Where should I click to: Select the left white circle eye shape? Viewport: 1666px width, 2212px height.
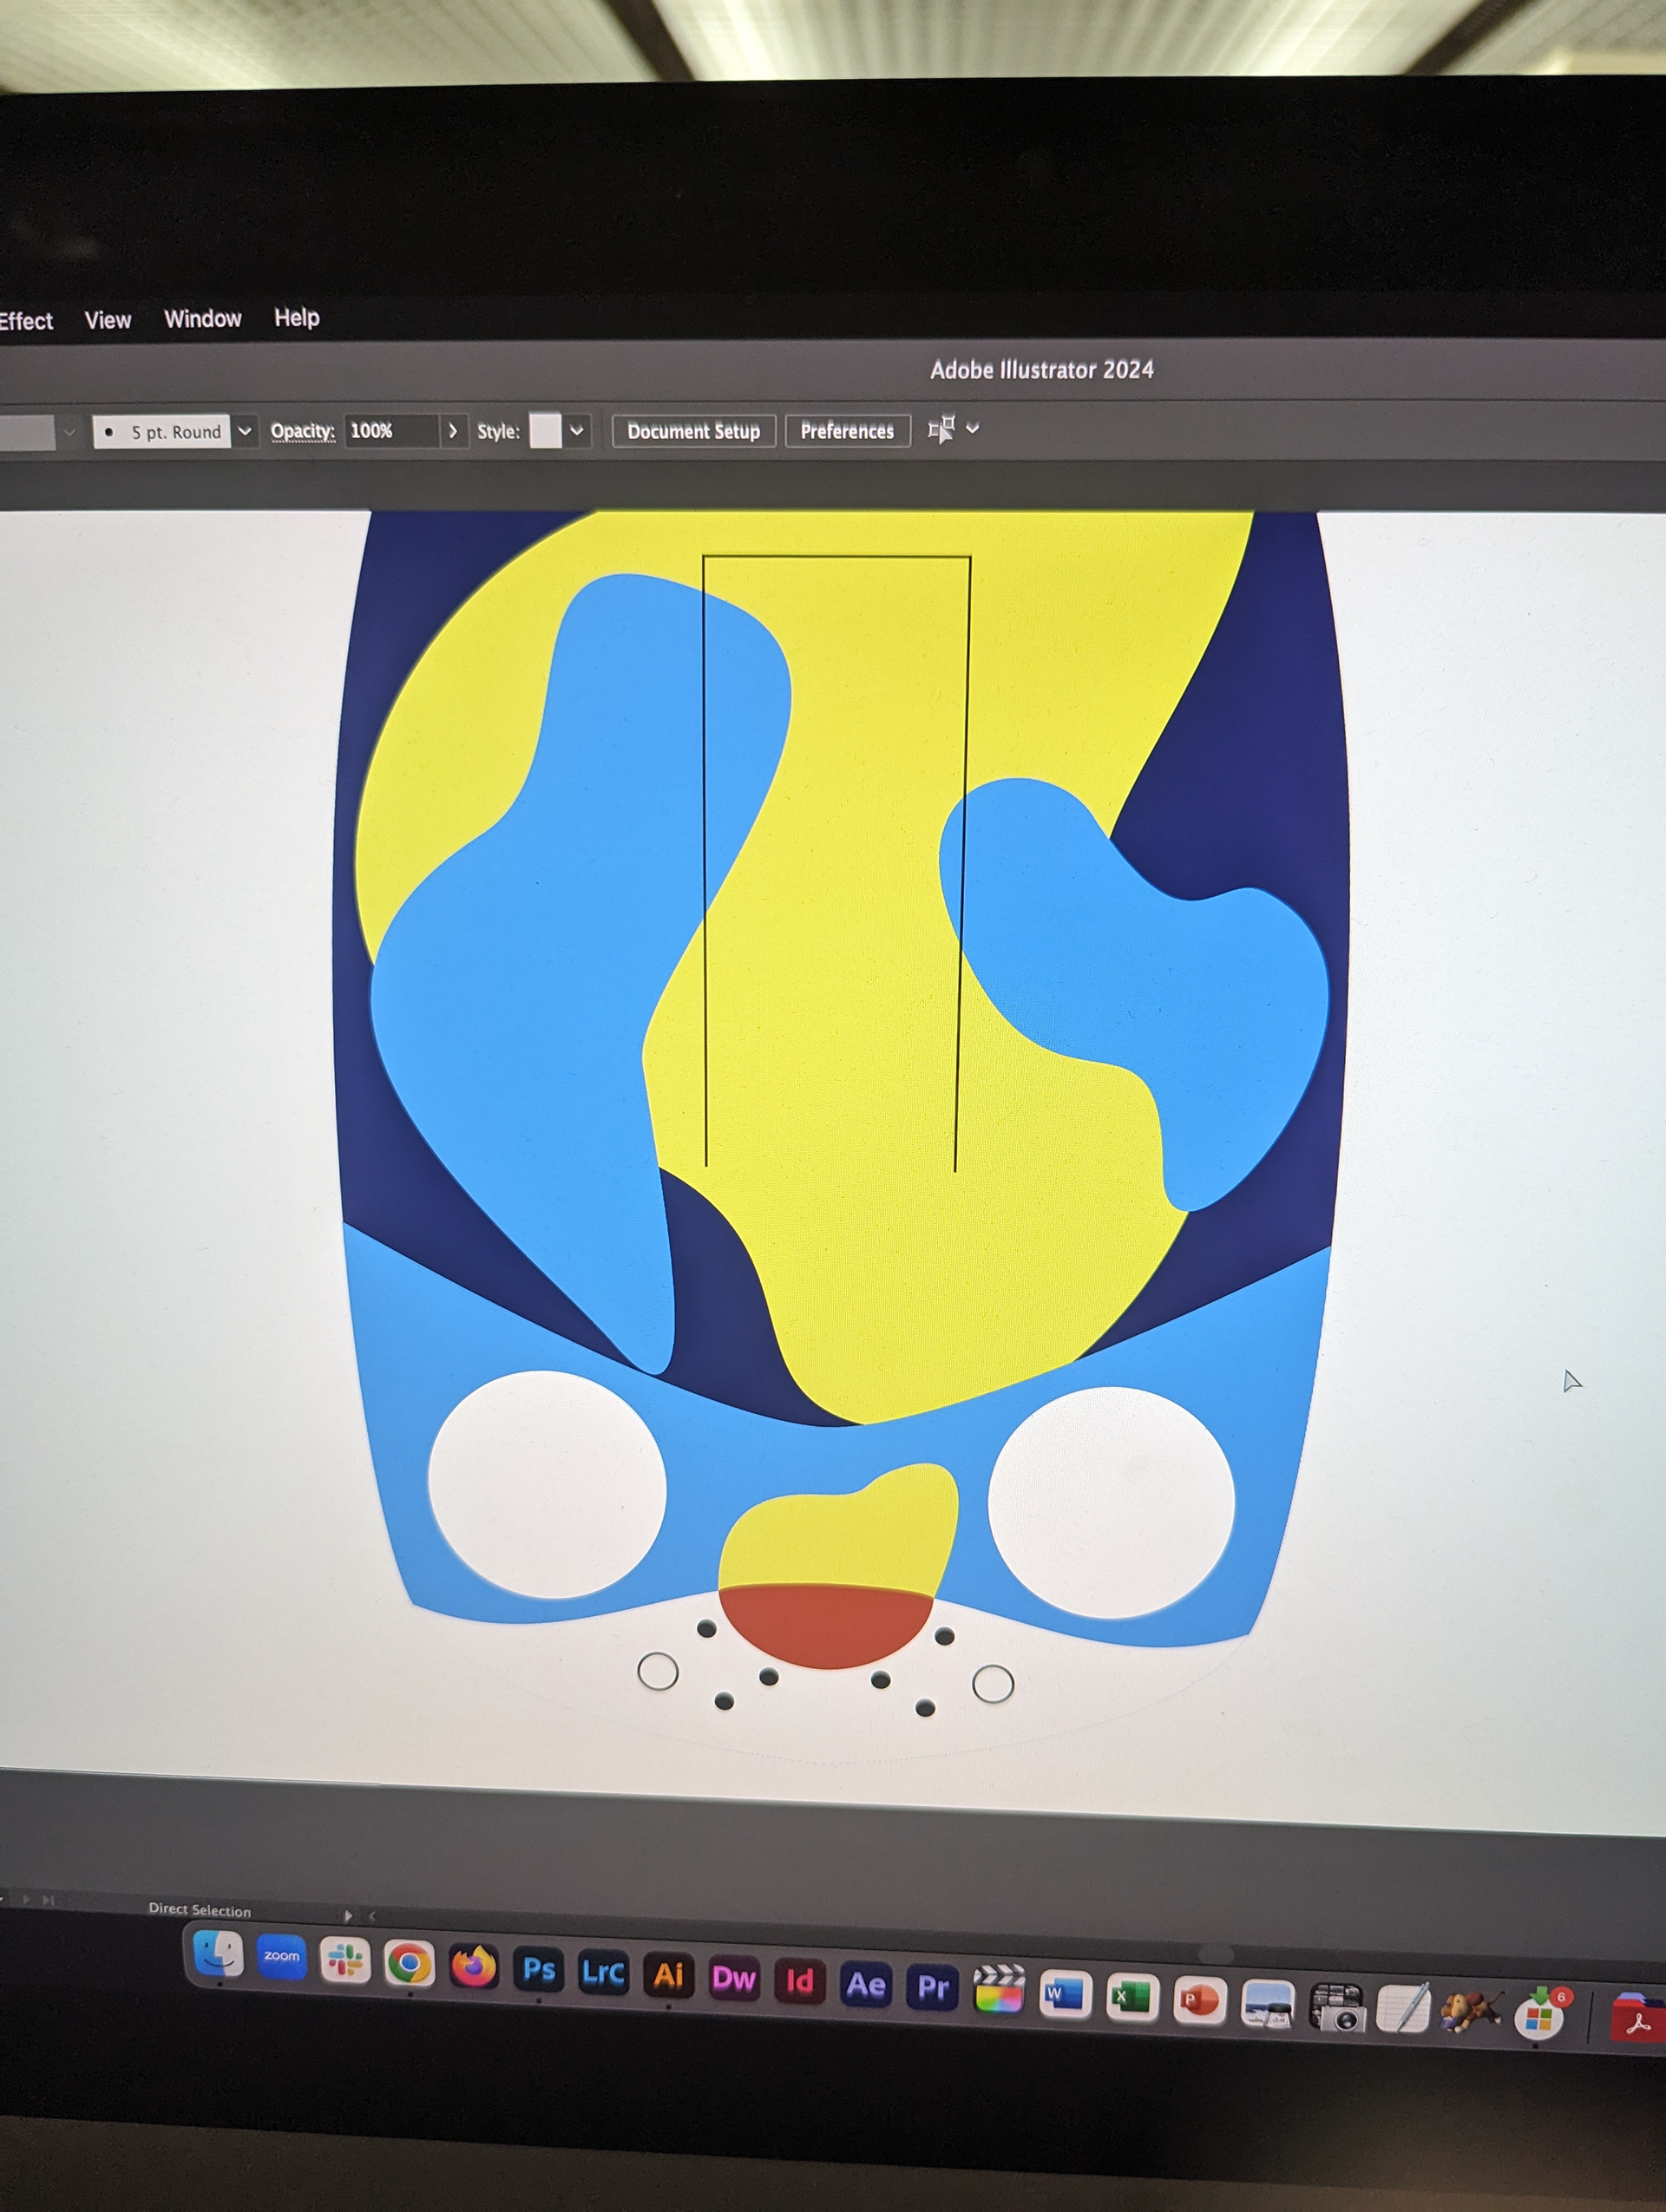tap(547, 1484)
